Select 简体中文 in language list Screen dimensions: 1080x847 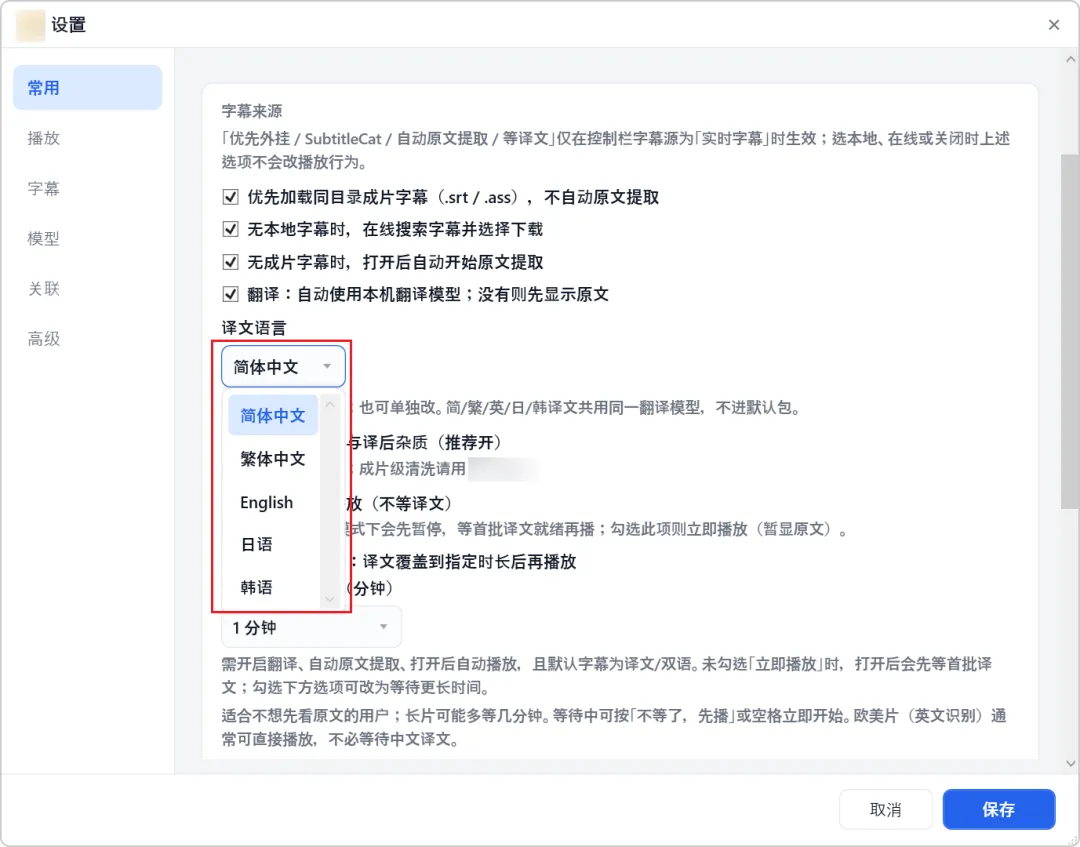[273, 415]
